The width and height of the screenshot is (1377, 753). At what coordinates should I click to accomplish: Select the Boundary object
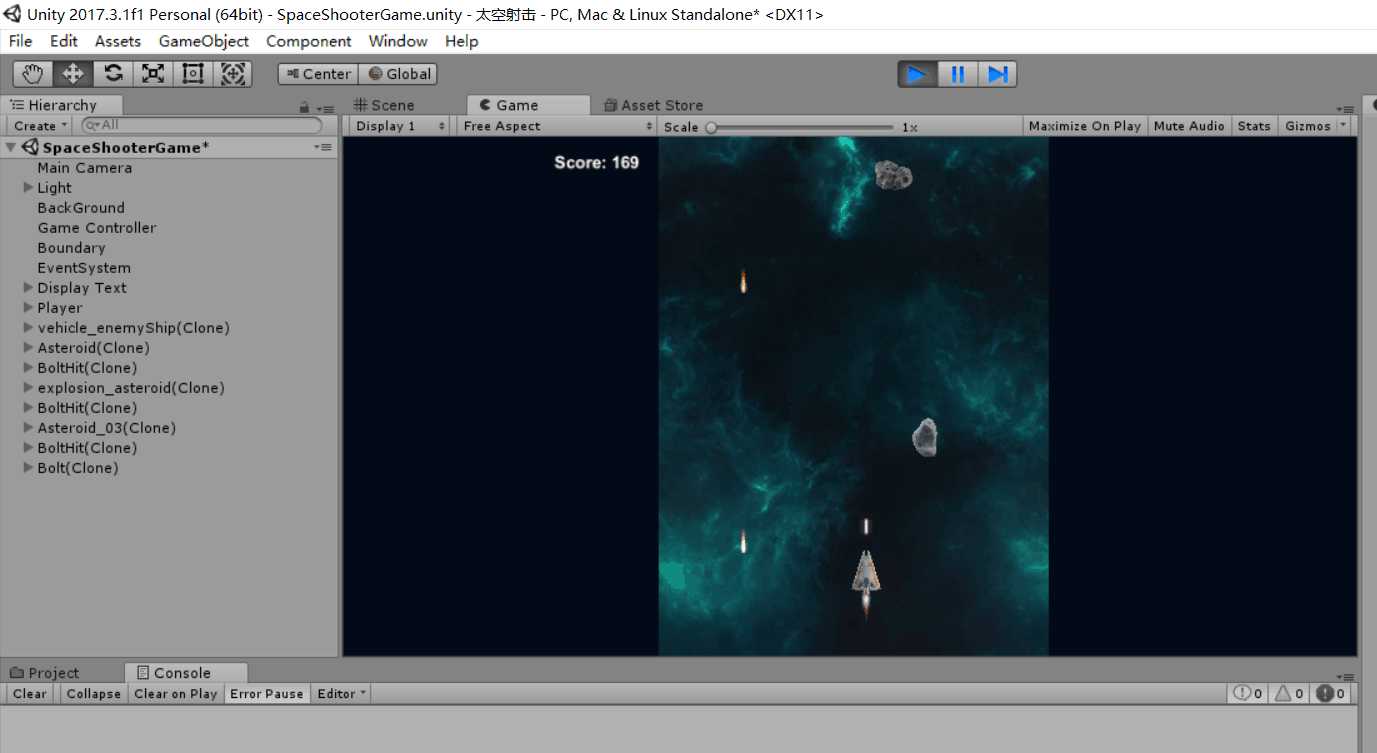click(x=71, y=248)
